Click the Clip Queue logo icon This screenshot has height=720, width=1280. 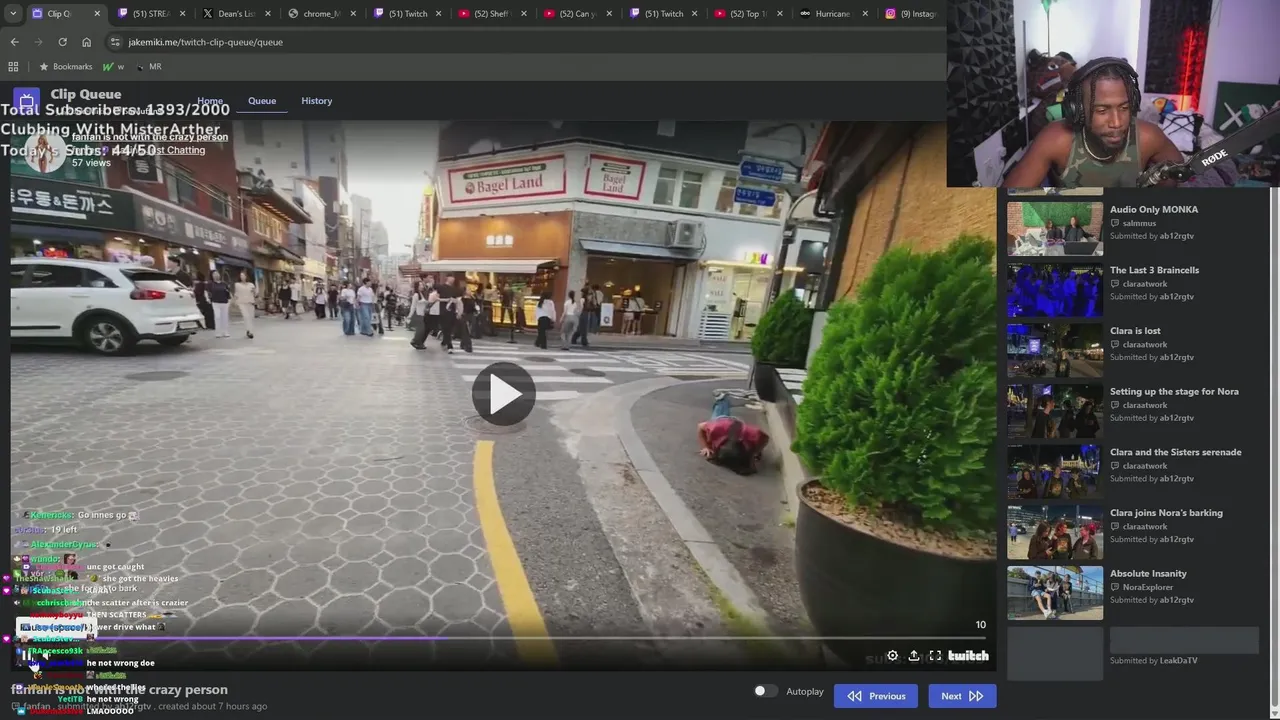coord(27,101)
